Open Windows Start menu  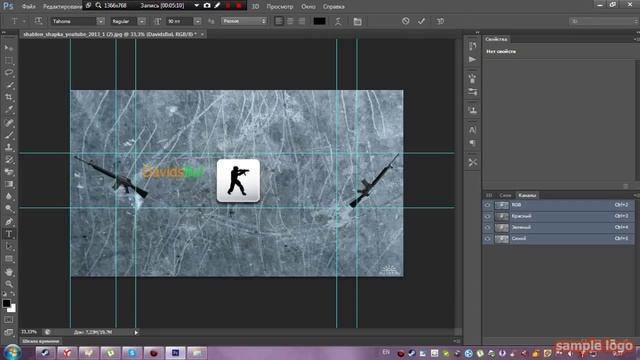pyautogui.click(x=13, y=352)
